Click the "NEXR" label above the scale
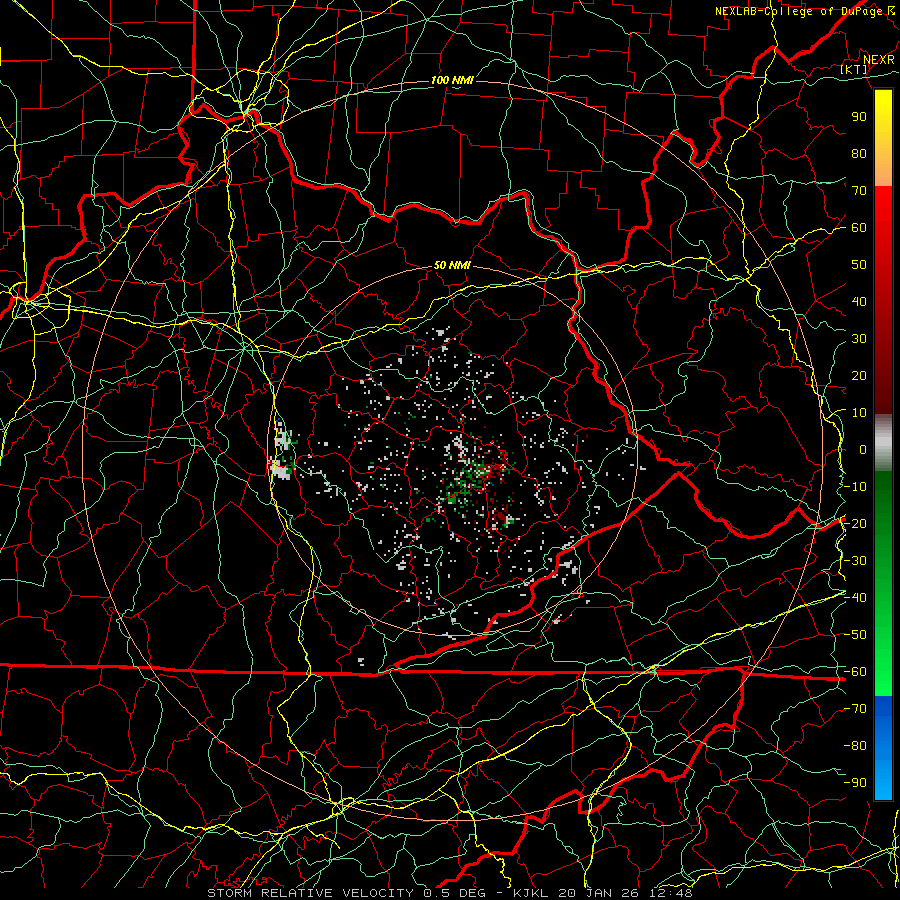 point(879,60)
